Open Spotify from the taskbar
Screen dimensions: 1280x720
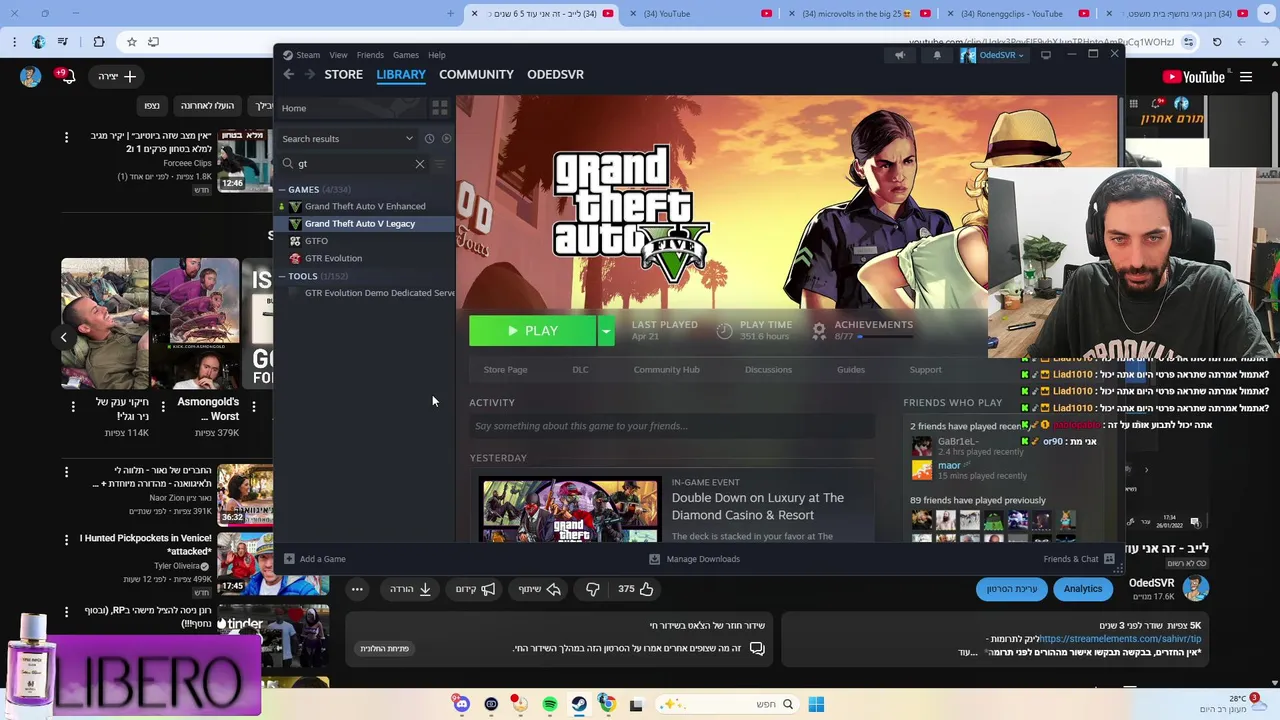point(550,704)
